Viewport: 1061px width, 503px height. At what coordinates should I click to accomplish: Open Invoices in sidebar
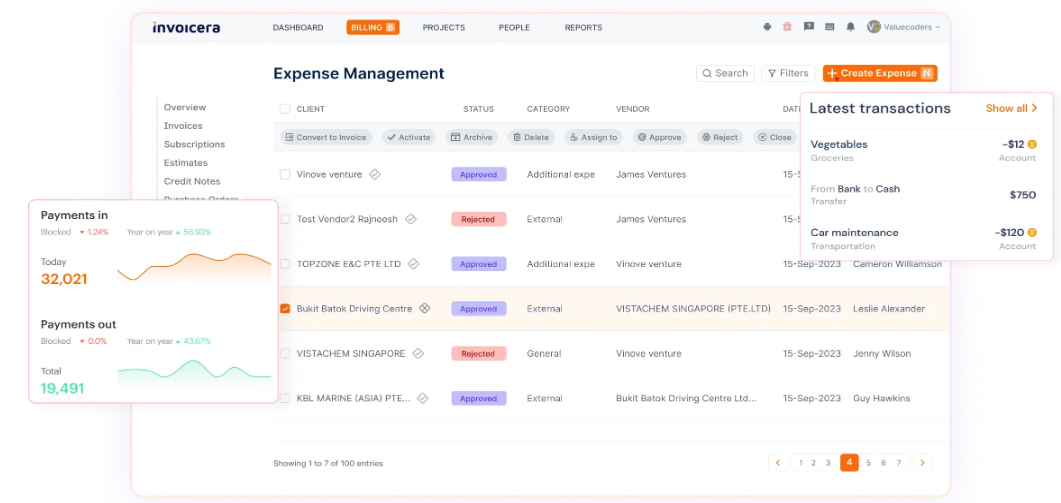point(183,125)
